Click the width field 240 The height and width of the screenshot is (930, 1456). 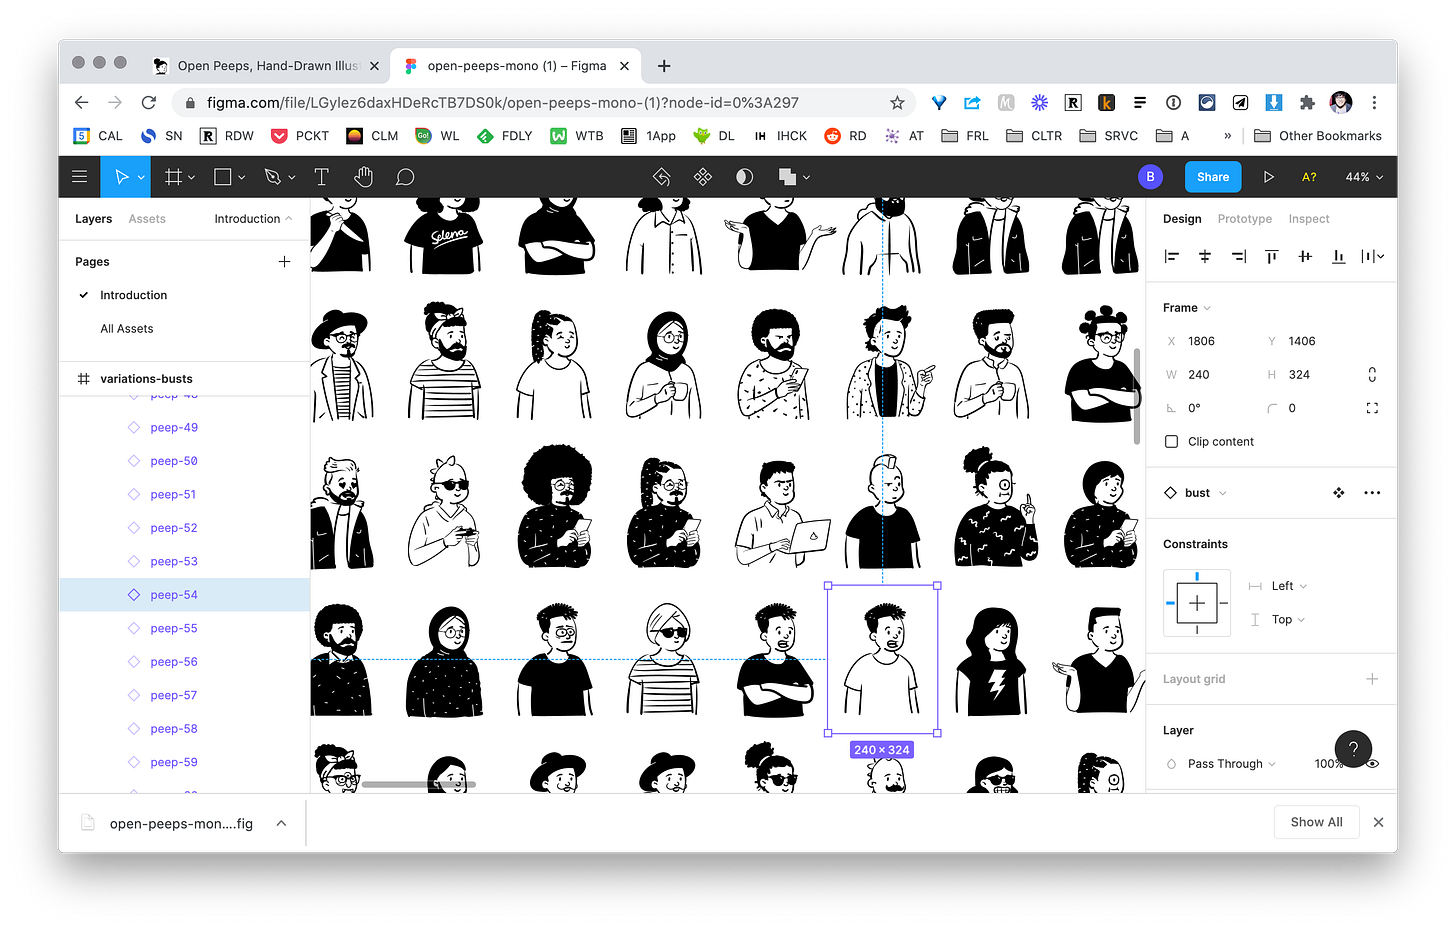1199,375
